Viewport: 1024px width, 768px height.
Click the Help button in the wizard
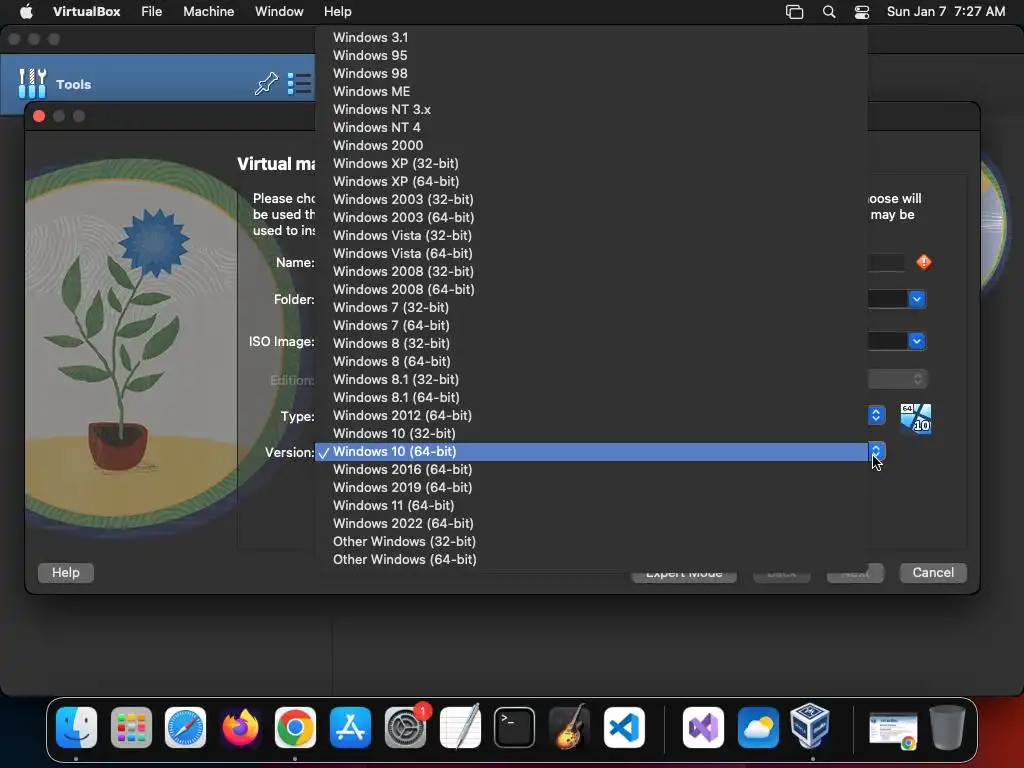[x=65, y=573]
